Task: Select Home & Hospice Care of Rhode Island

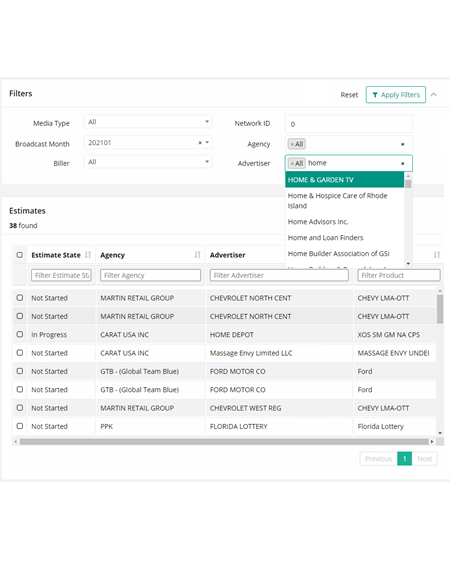Action: tap(344, 201)
